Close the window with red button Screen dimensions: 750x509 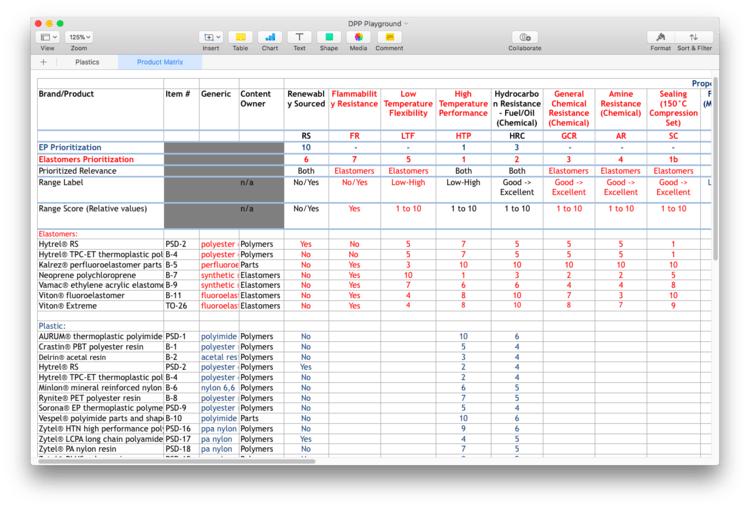tap(38, 23)
